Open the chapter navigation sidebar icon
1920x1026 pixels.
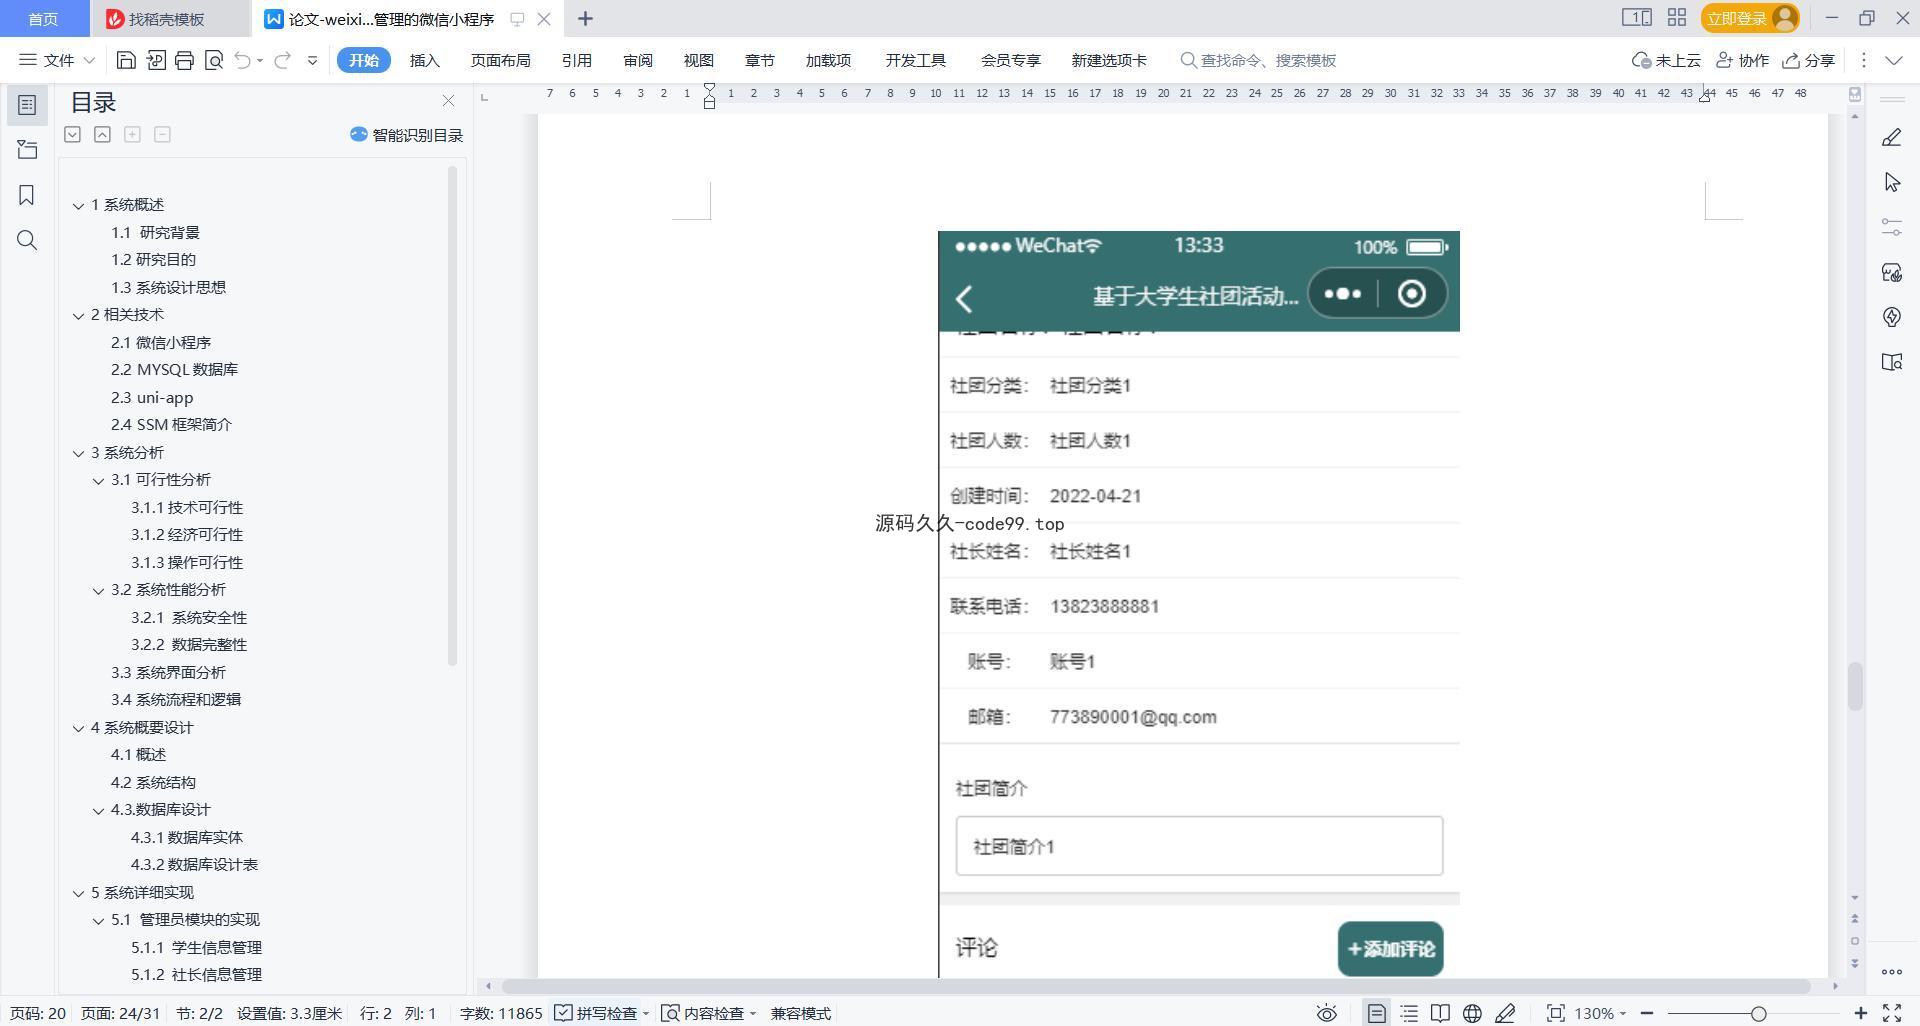pyautogui.click(x=27, y=150)
